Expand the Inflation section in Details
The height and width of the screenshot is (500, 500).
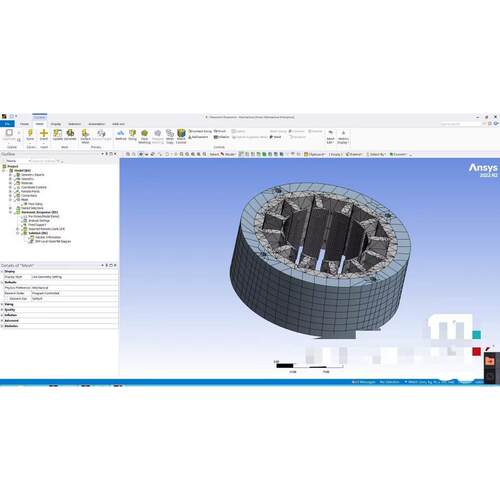[3, 315]
